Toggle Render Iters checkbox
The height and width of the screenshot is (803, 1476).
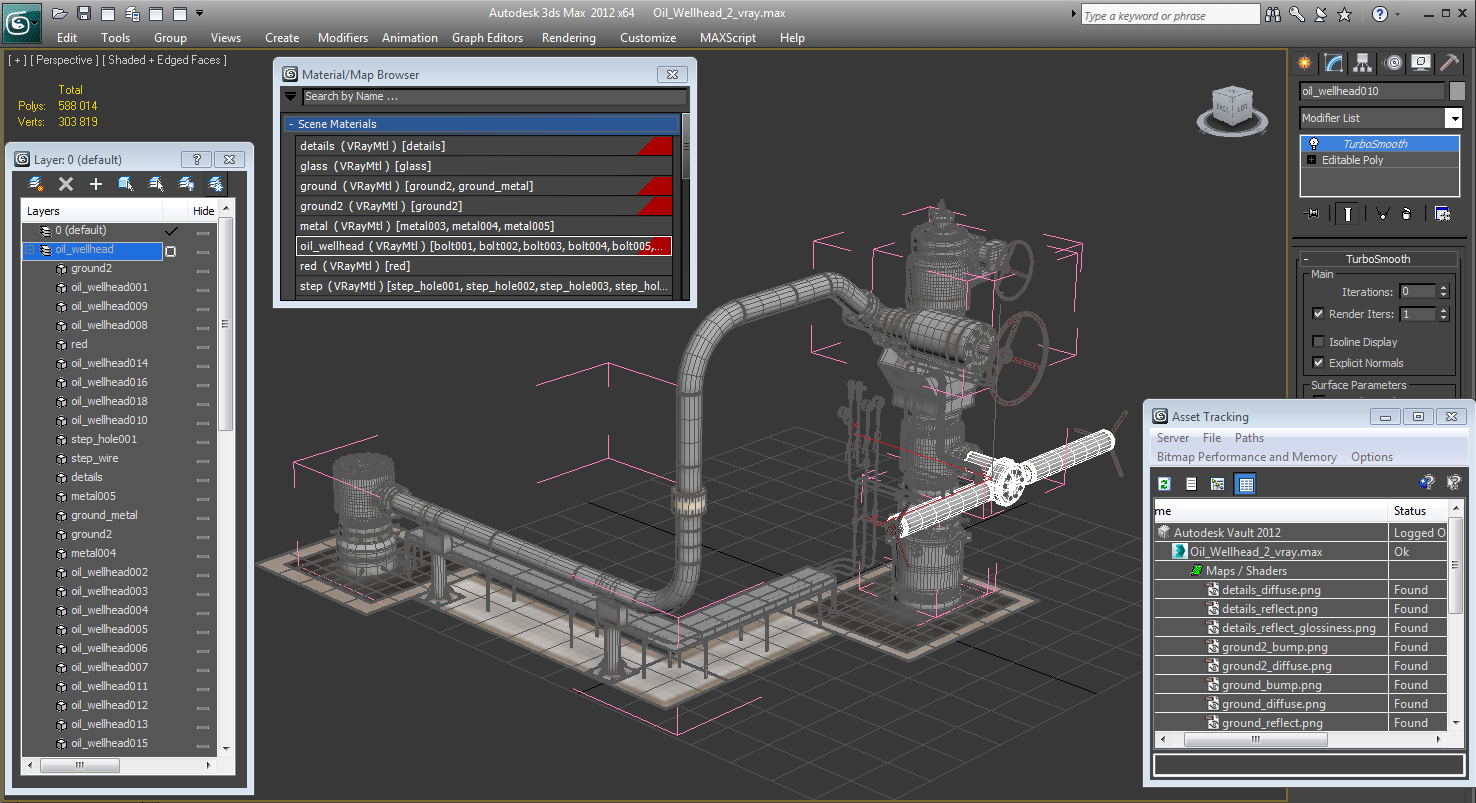[x=1318, y=314]
